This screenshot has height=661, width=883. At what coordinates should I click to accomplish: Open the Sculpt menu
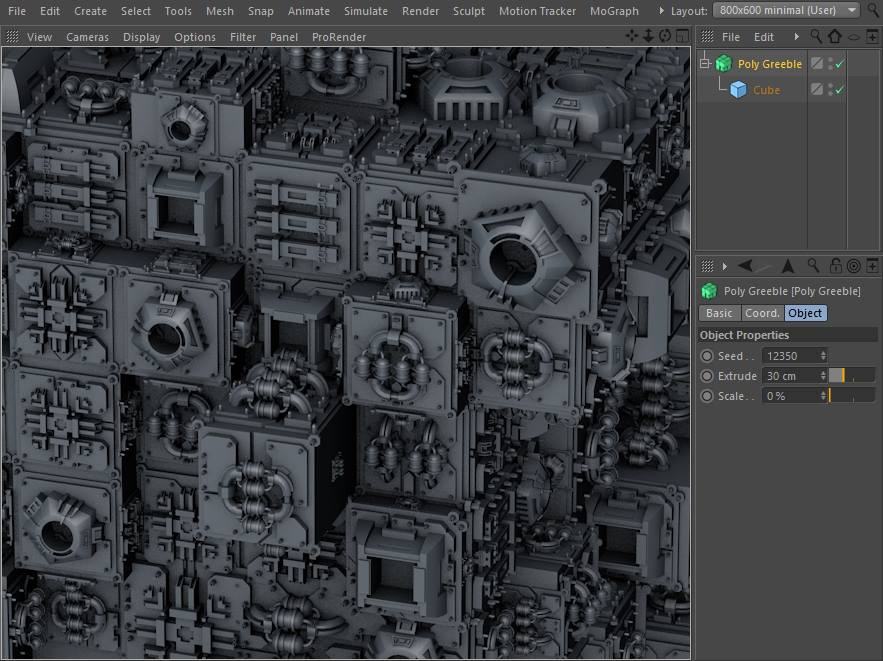[469, 11]
